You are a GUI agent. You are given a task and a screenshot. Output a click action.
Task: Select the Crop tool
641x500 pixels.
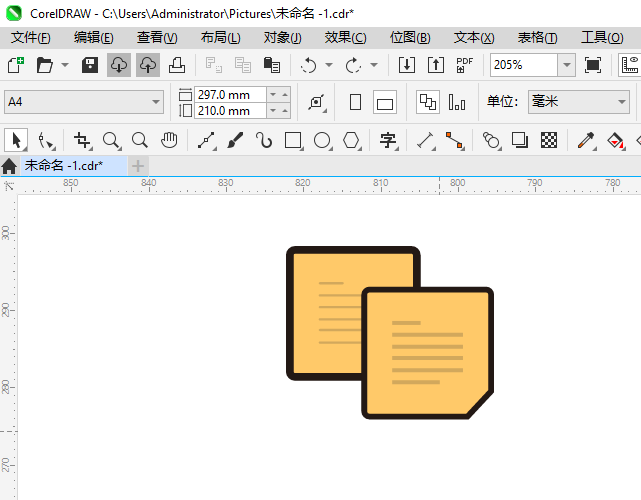click(x=83, y=141)
